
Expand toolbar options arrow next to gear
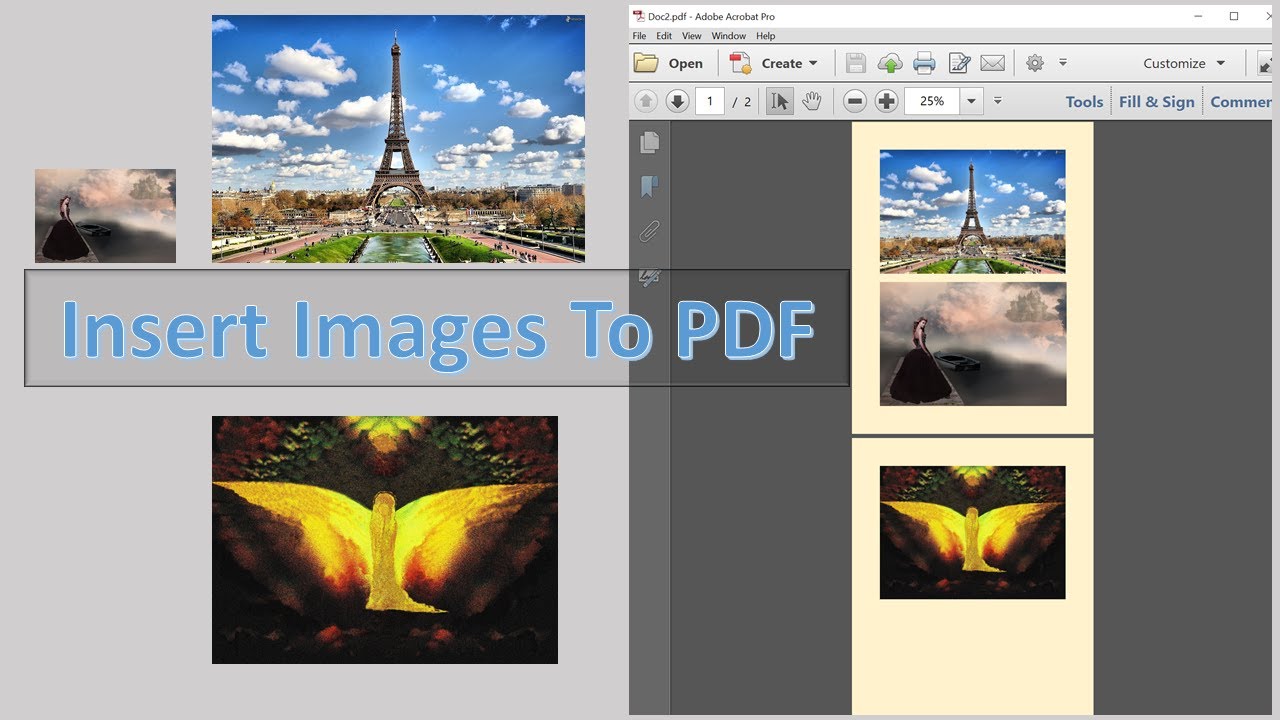(1063, 63)
